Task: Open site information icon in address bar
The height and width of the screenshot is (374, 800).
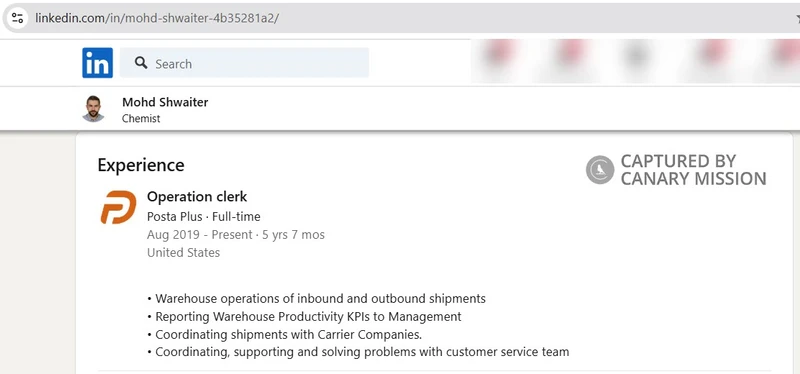Action: tap(17, 18)
